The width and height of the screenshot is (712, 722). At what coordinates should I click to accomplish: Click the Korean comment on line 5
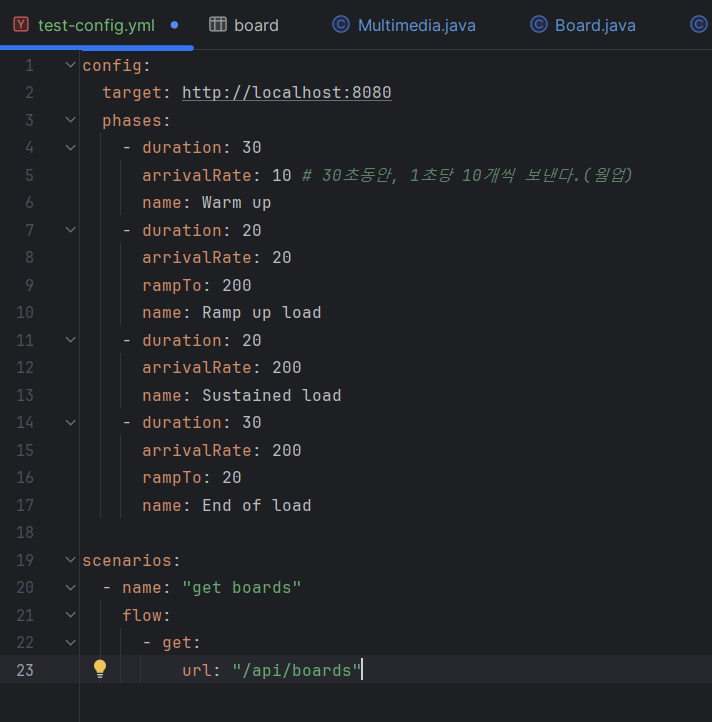[x=467, y=175]
